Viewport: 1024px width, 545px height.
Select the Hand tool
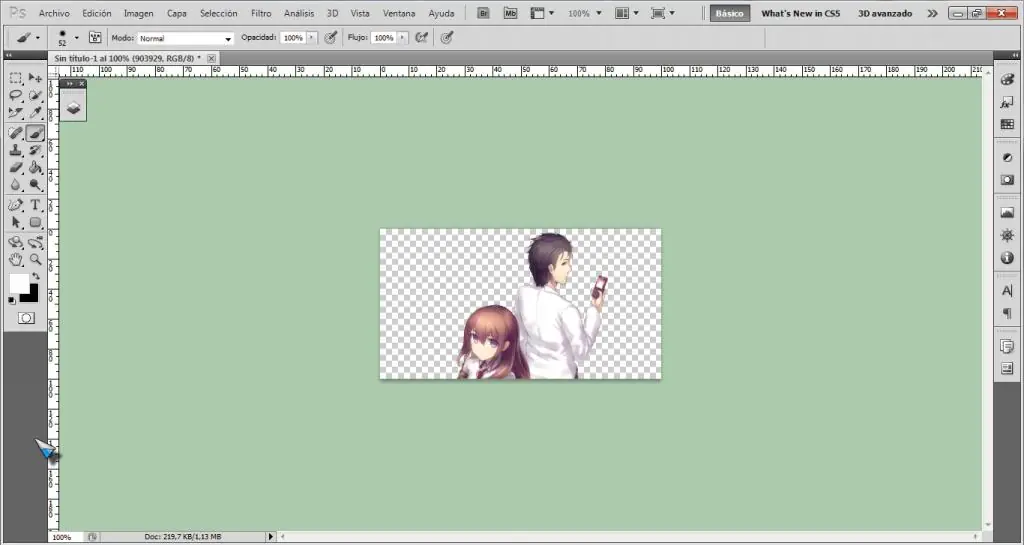tap(16, 260)
